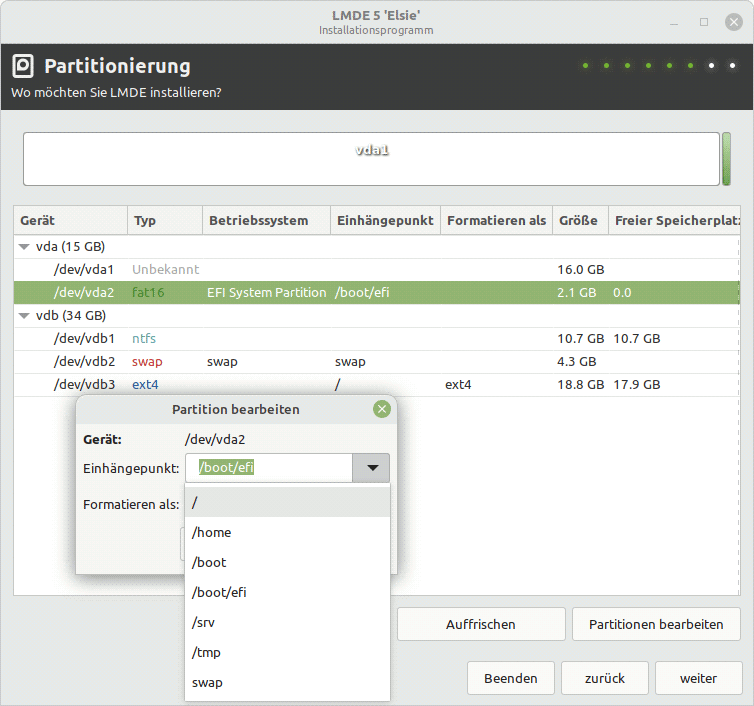Viewport: 754px width, 706px height.
Task: Sort by the Größe column header
Action: pyautogui.click(x=580, y=220)
